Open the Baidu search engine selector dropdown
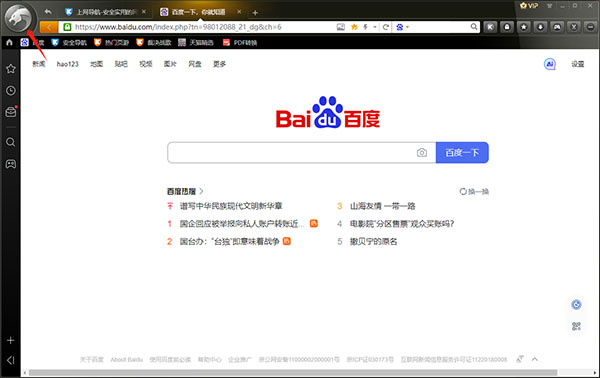 tap(403, 27)
